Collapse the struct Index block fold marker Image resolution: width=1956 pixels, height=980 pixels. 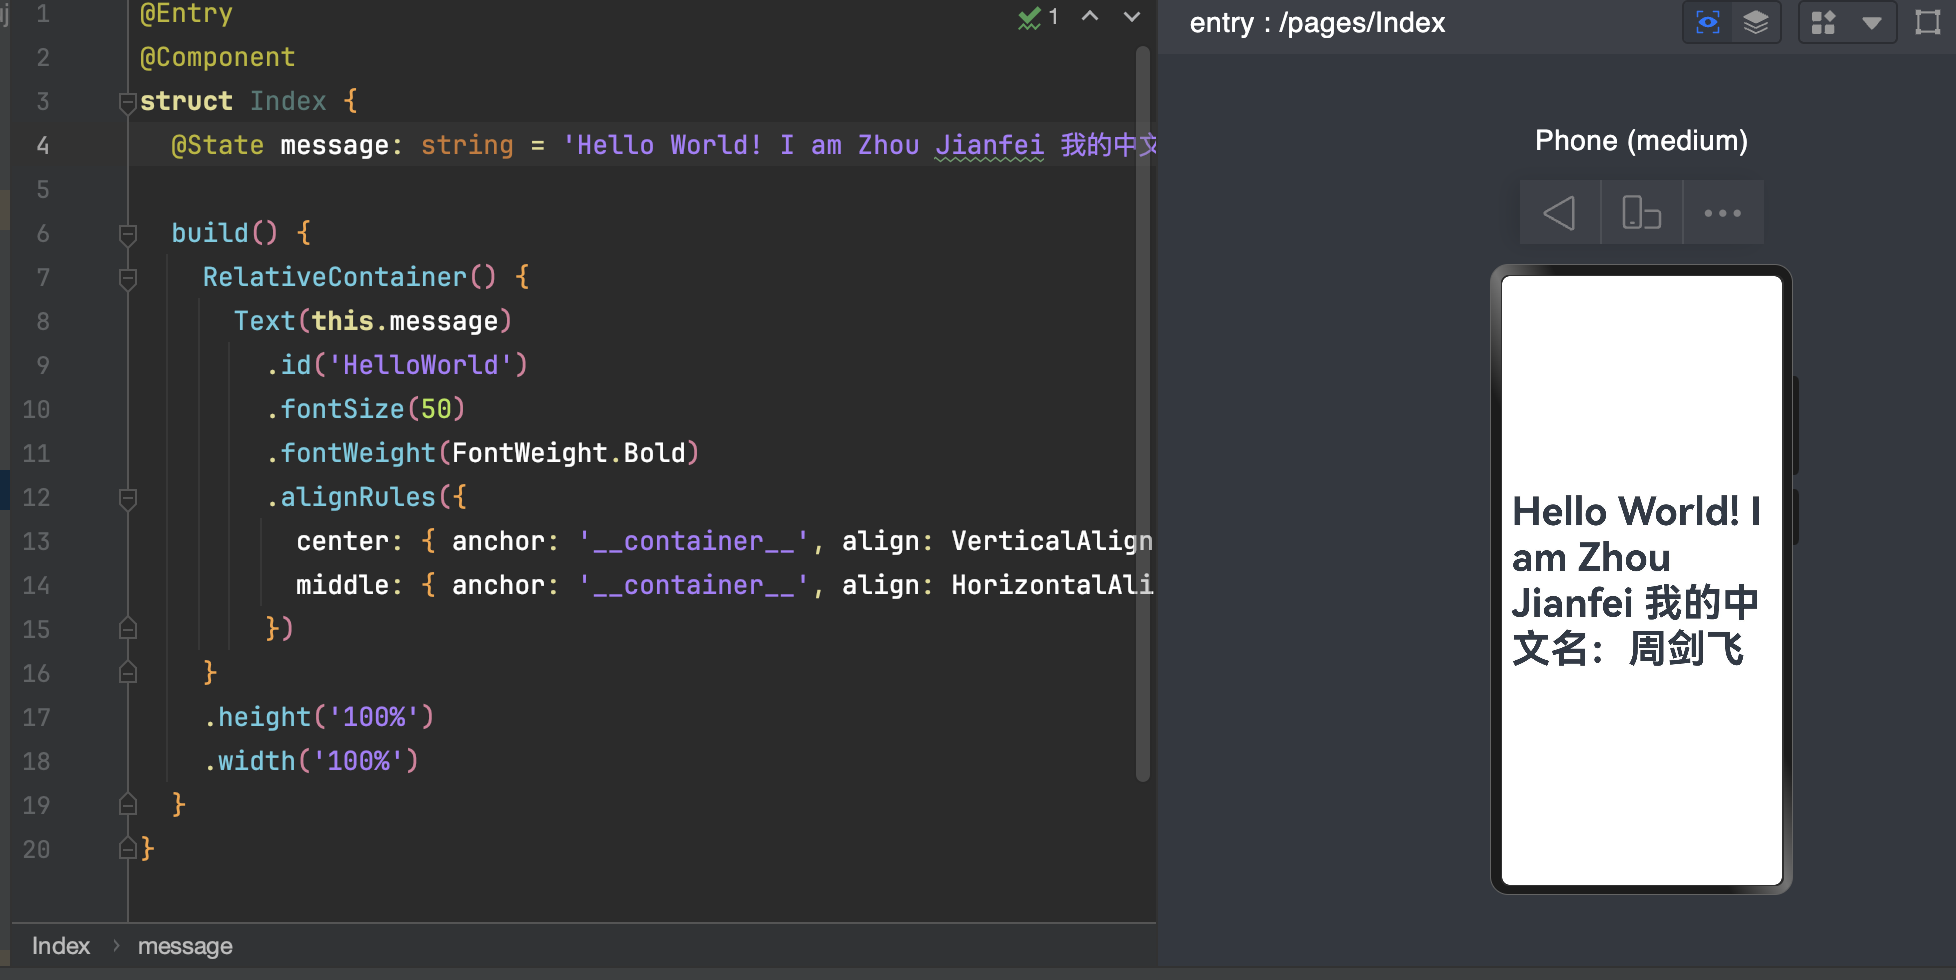(x=127, y=102)
